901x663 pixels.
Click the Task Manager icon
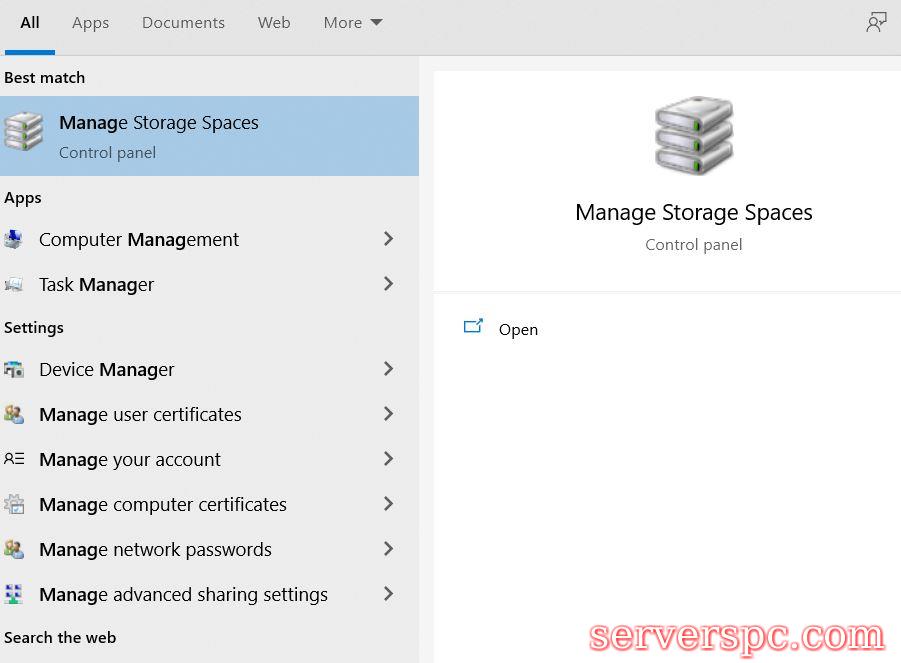(14, 285)
